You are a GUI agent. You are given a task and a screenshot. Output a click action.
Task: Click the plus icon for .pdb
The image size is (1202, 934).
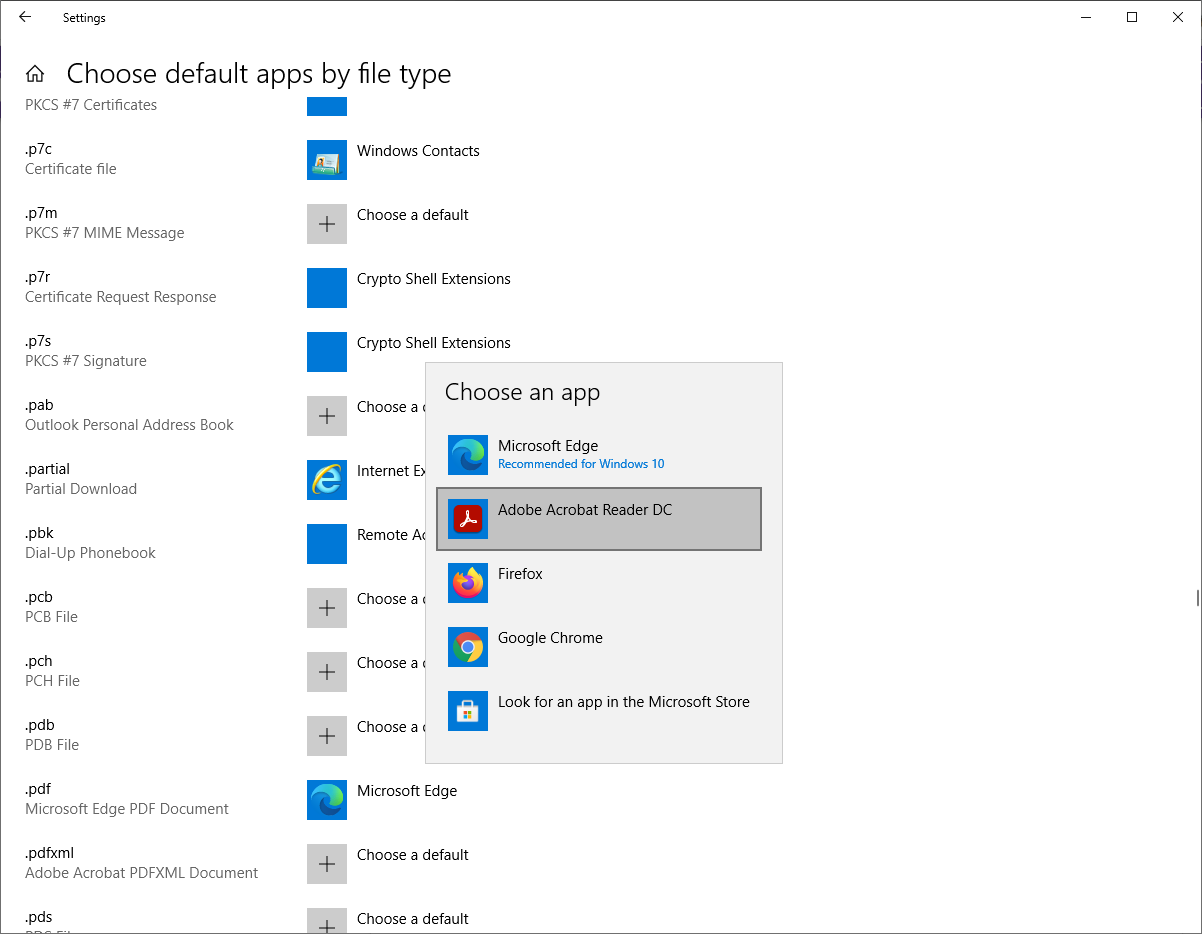[x=327, y=736]
